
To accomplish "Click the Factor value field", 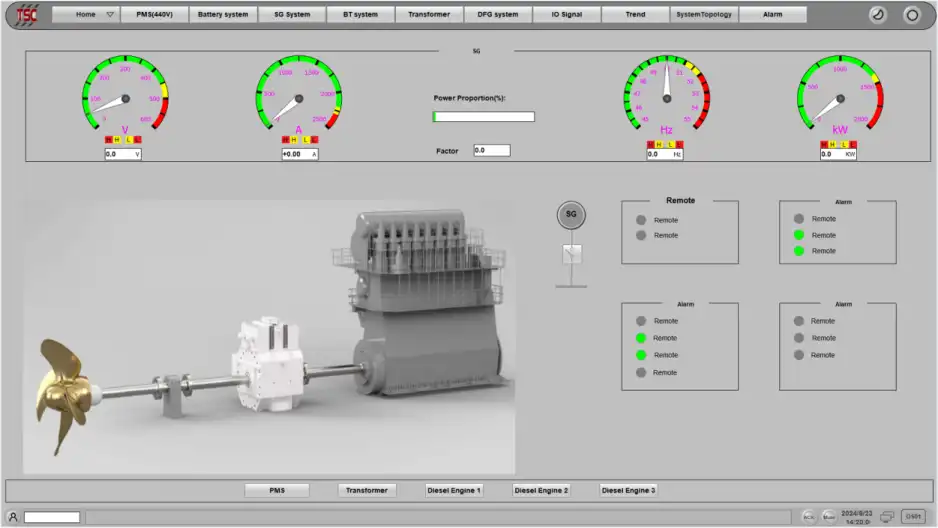I will click(491, 151).
